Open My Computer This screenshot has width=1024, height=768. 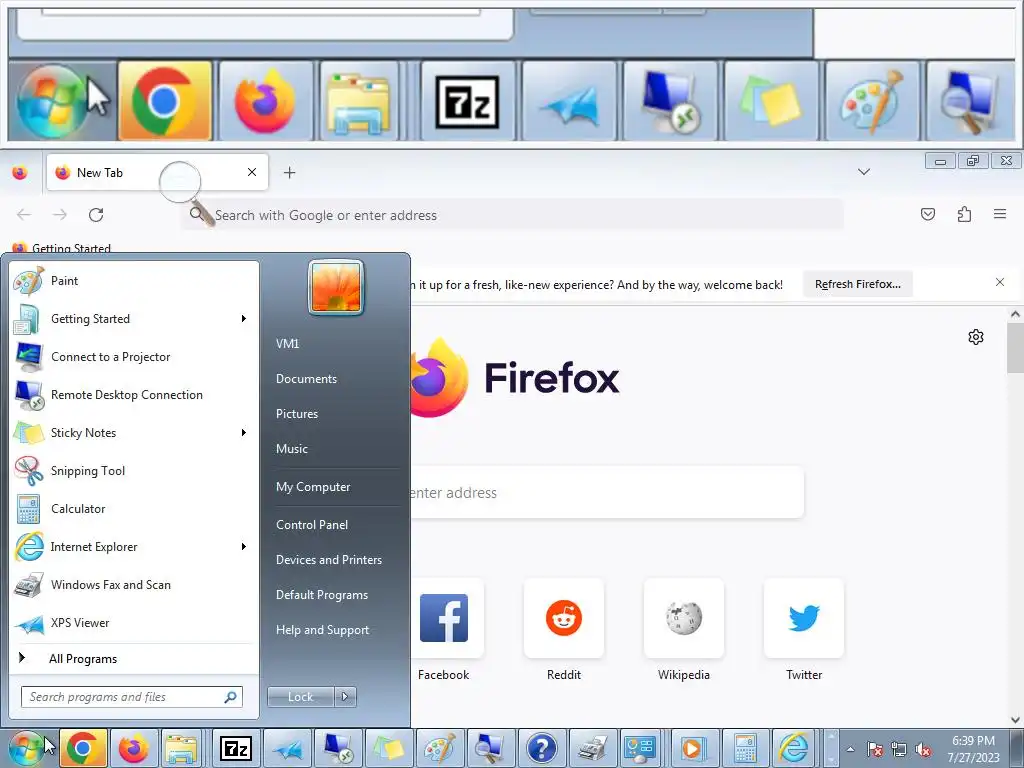pyautogui.click(x=313, y=487)
